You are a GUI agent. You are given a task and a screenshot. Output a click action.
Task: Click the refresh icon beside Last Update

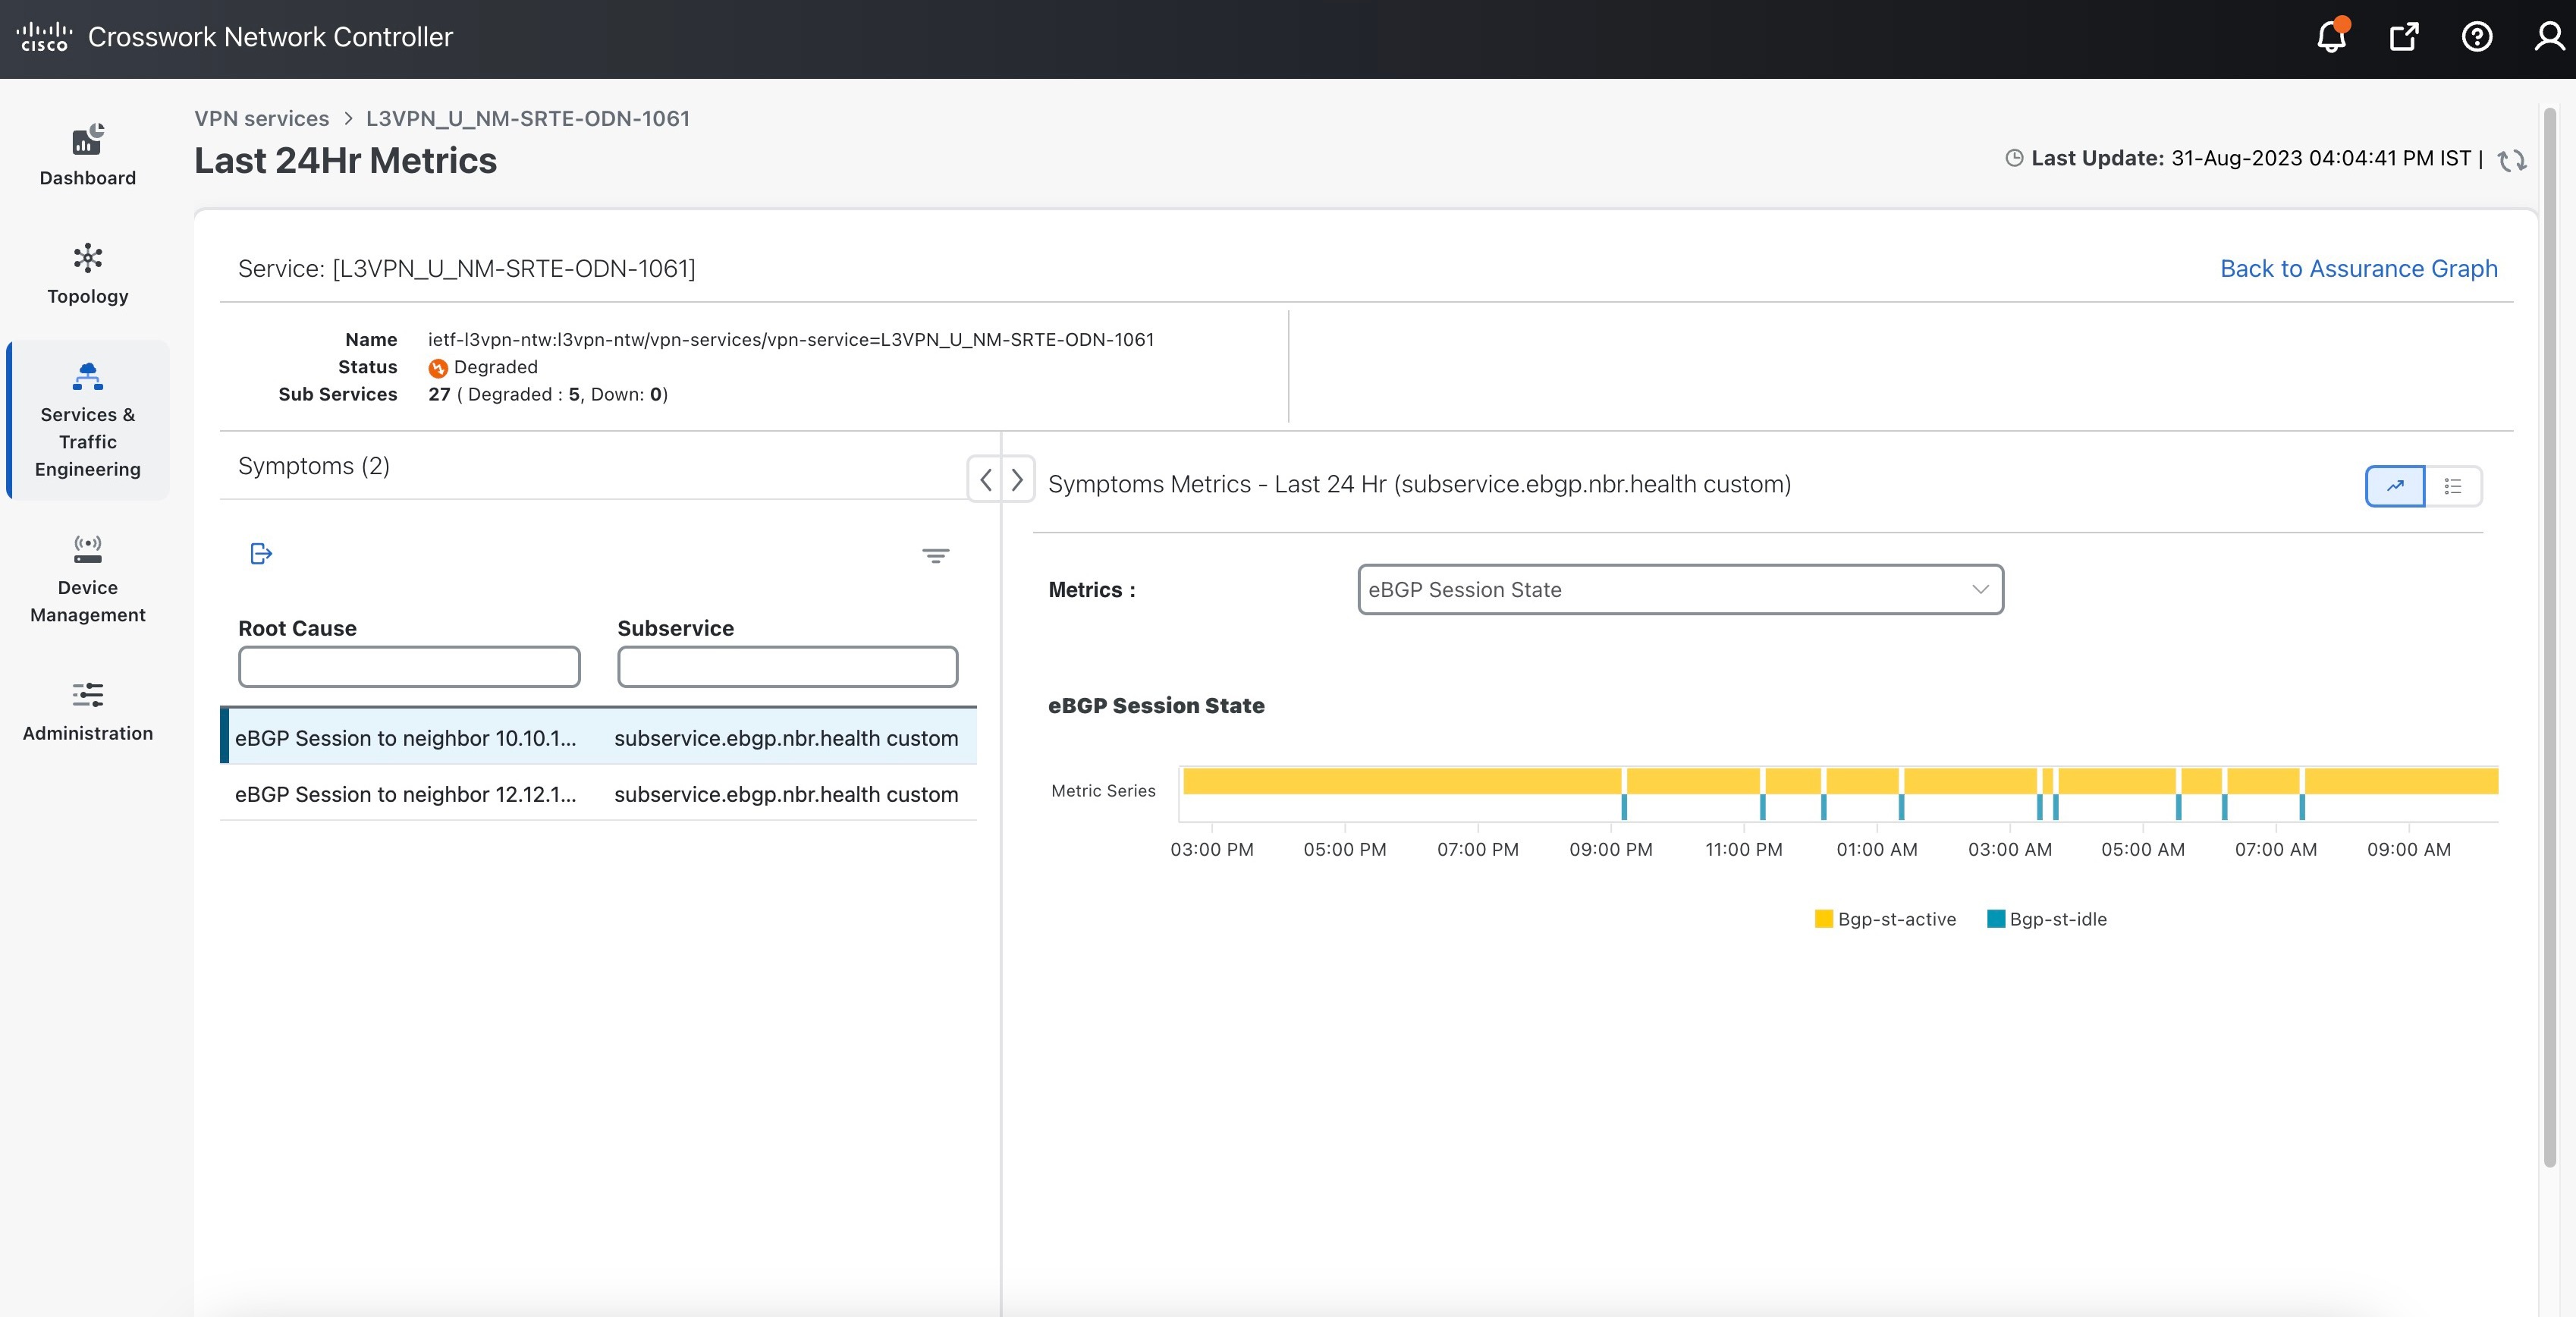click(2511, 160)
